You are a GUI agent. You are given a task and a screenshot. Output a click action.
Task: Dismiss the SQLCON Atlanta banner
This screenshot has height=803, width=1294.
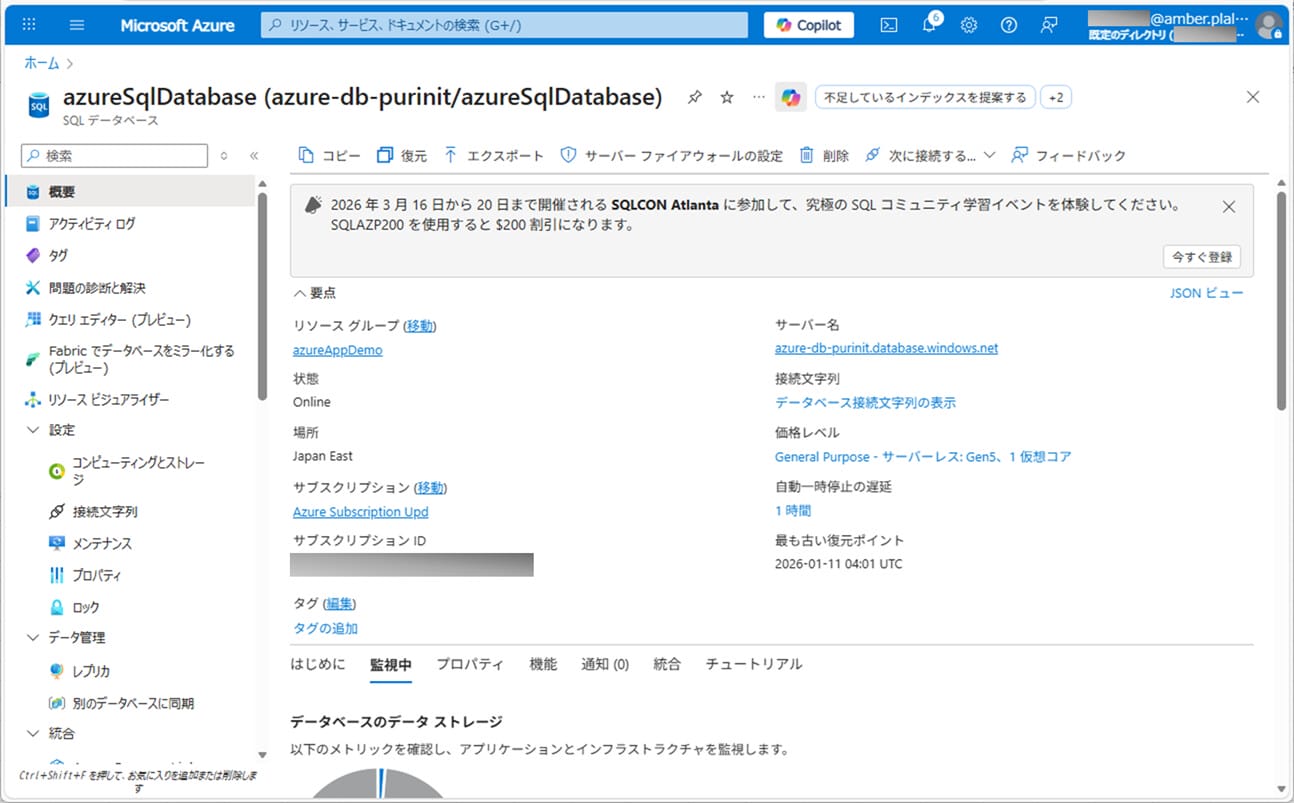1229,207
